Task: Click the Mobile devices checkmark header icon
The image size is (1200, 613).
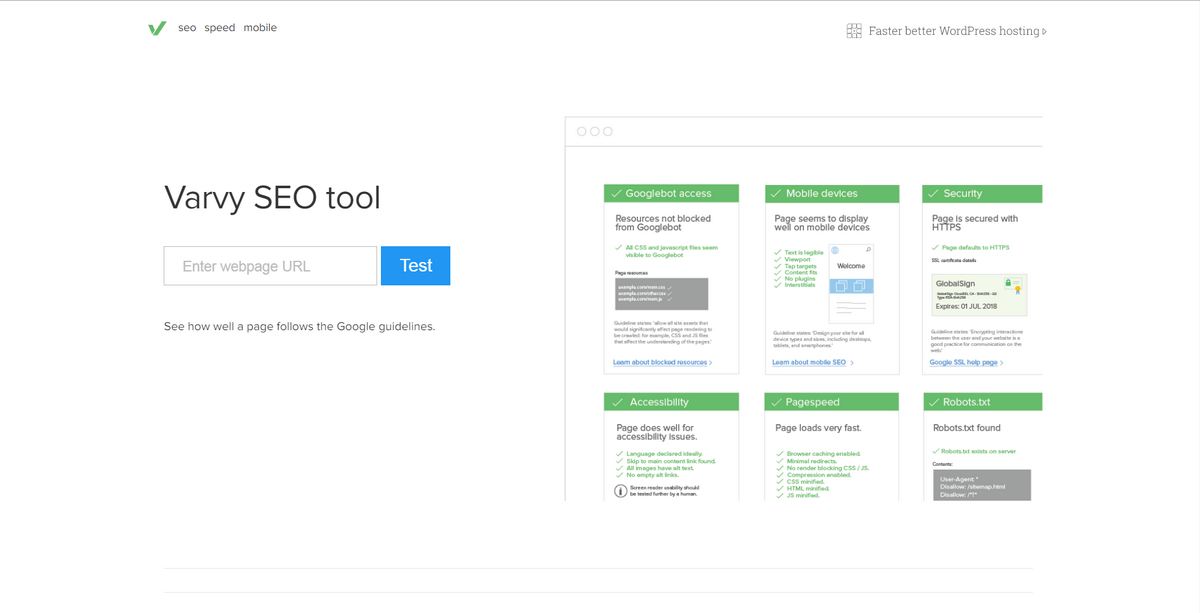Action: [x=776, y=194]
